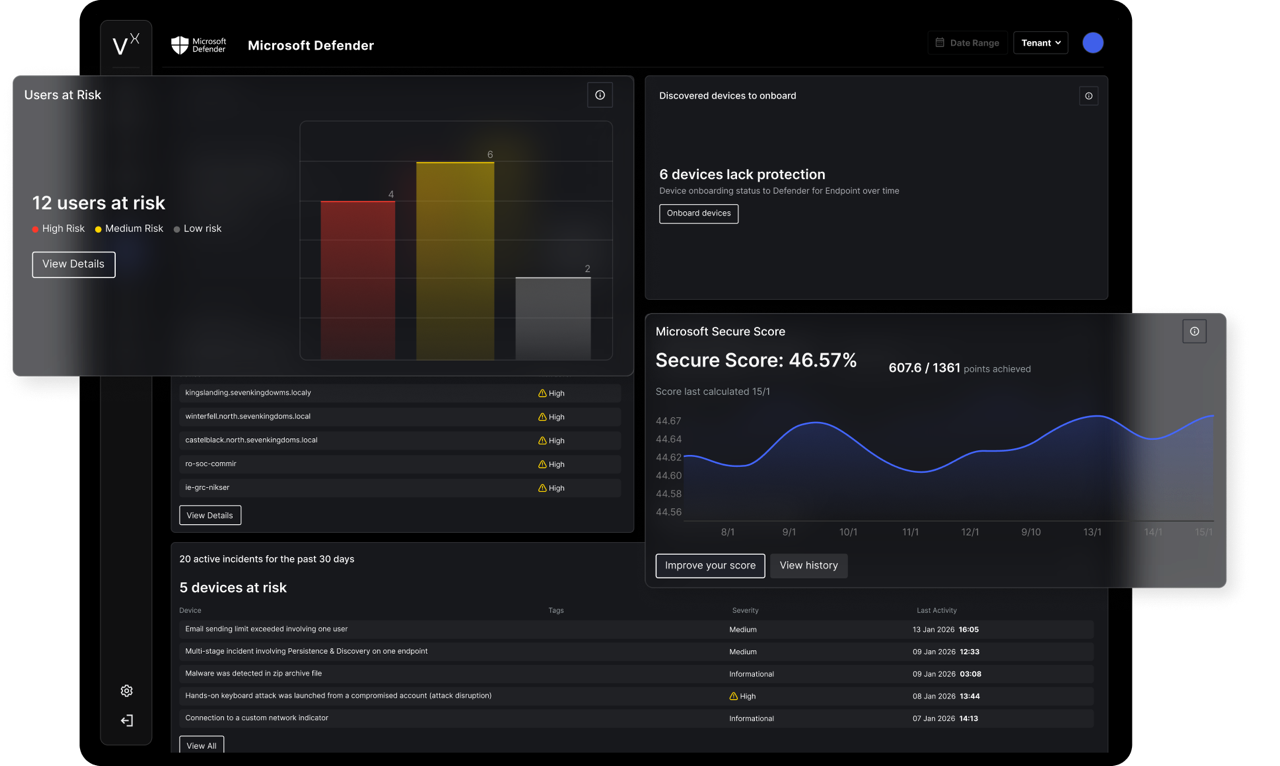This screenshot has height=766, width=1280.
Task: Select the winterfell.north.sevenkingdoms.local row
Action: click(x=400, y=417)
